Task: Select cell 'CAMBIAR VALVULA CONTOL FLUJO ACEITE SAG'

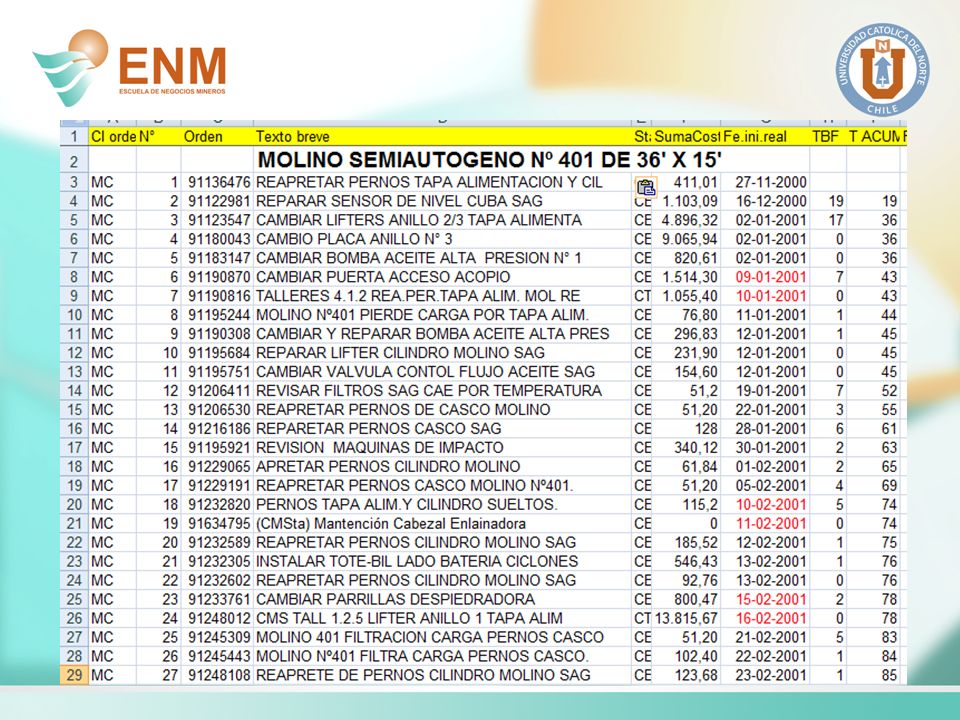Action: 443,372
